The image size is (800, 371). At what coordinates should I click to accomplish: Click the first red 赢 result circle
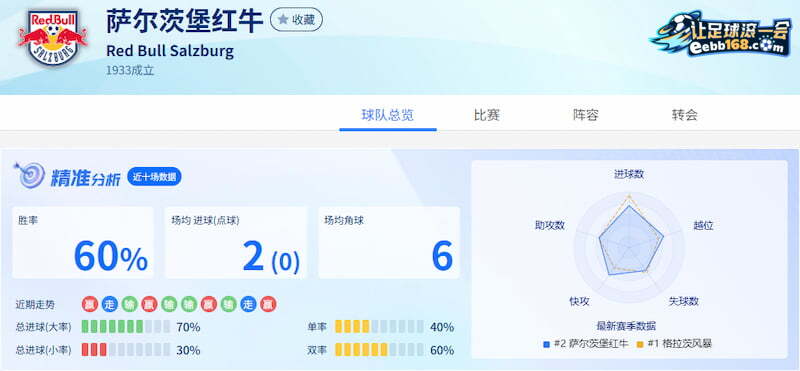pos(90,305)
